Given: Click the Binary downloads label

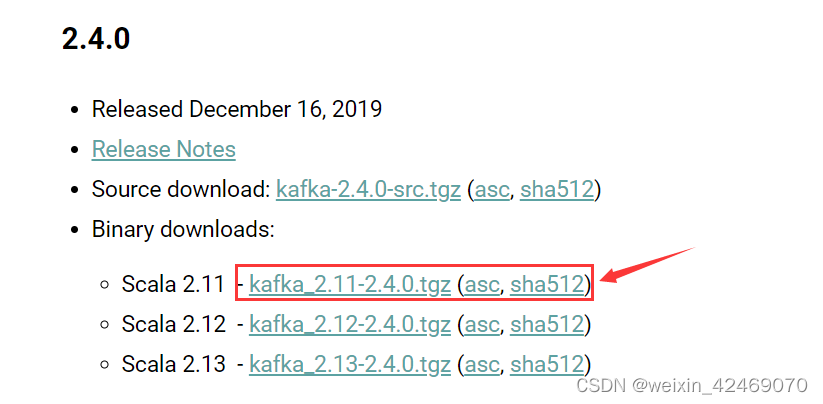Looking at the screenshot, I should (183, 230).
